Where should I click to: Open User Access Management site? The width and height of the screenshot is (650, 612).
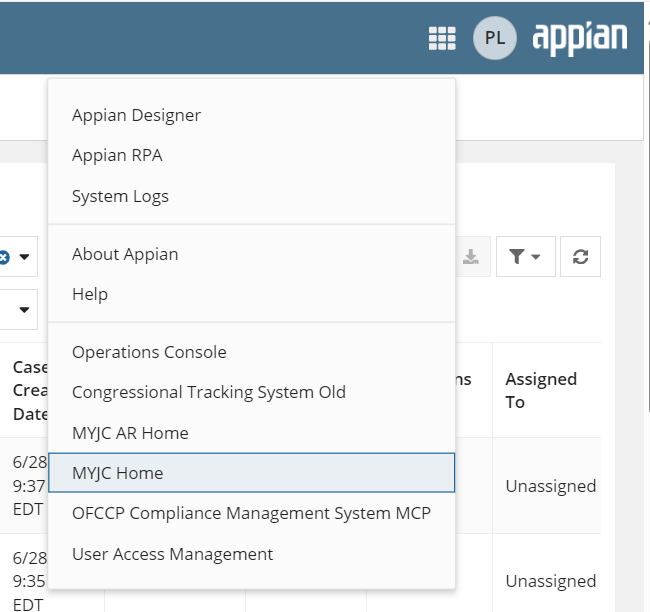tap(252, 554)
